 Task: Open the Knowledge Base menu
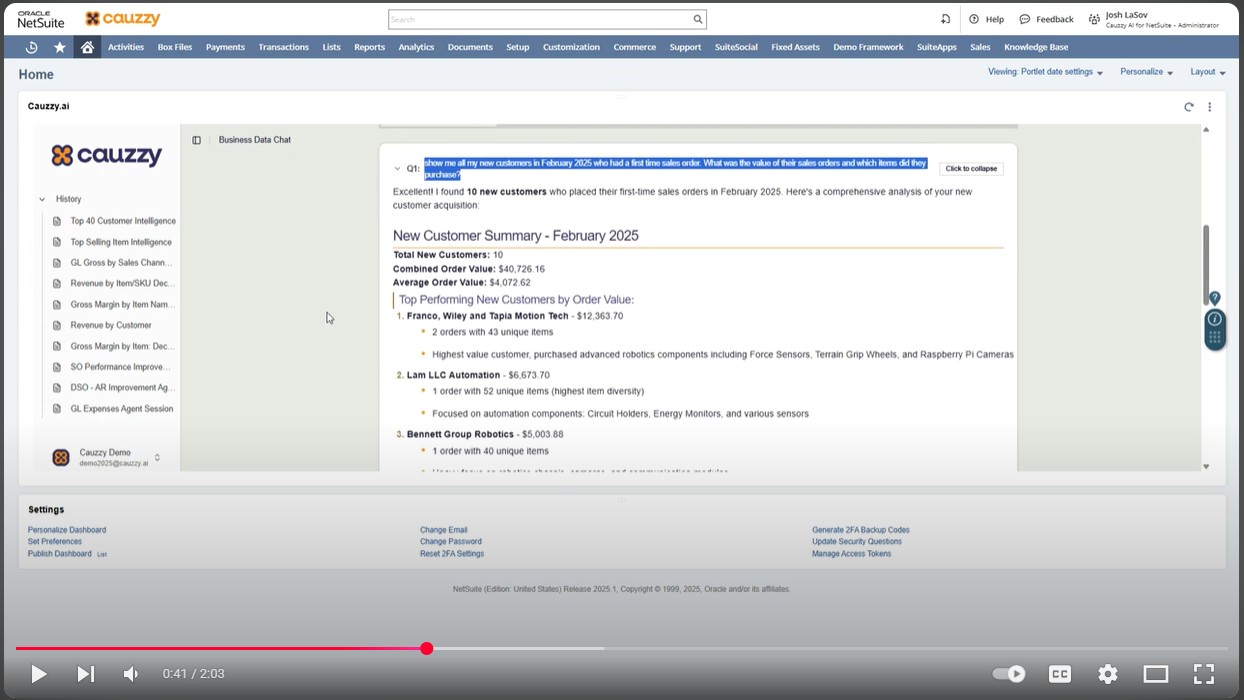coord(1036,47)
